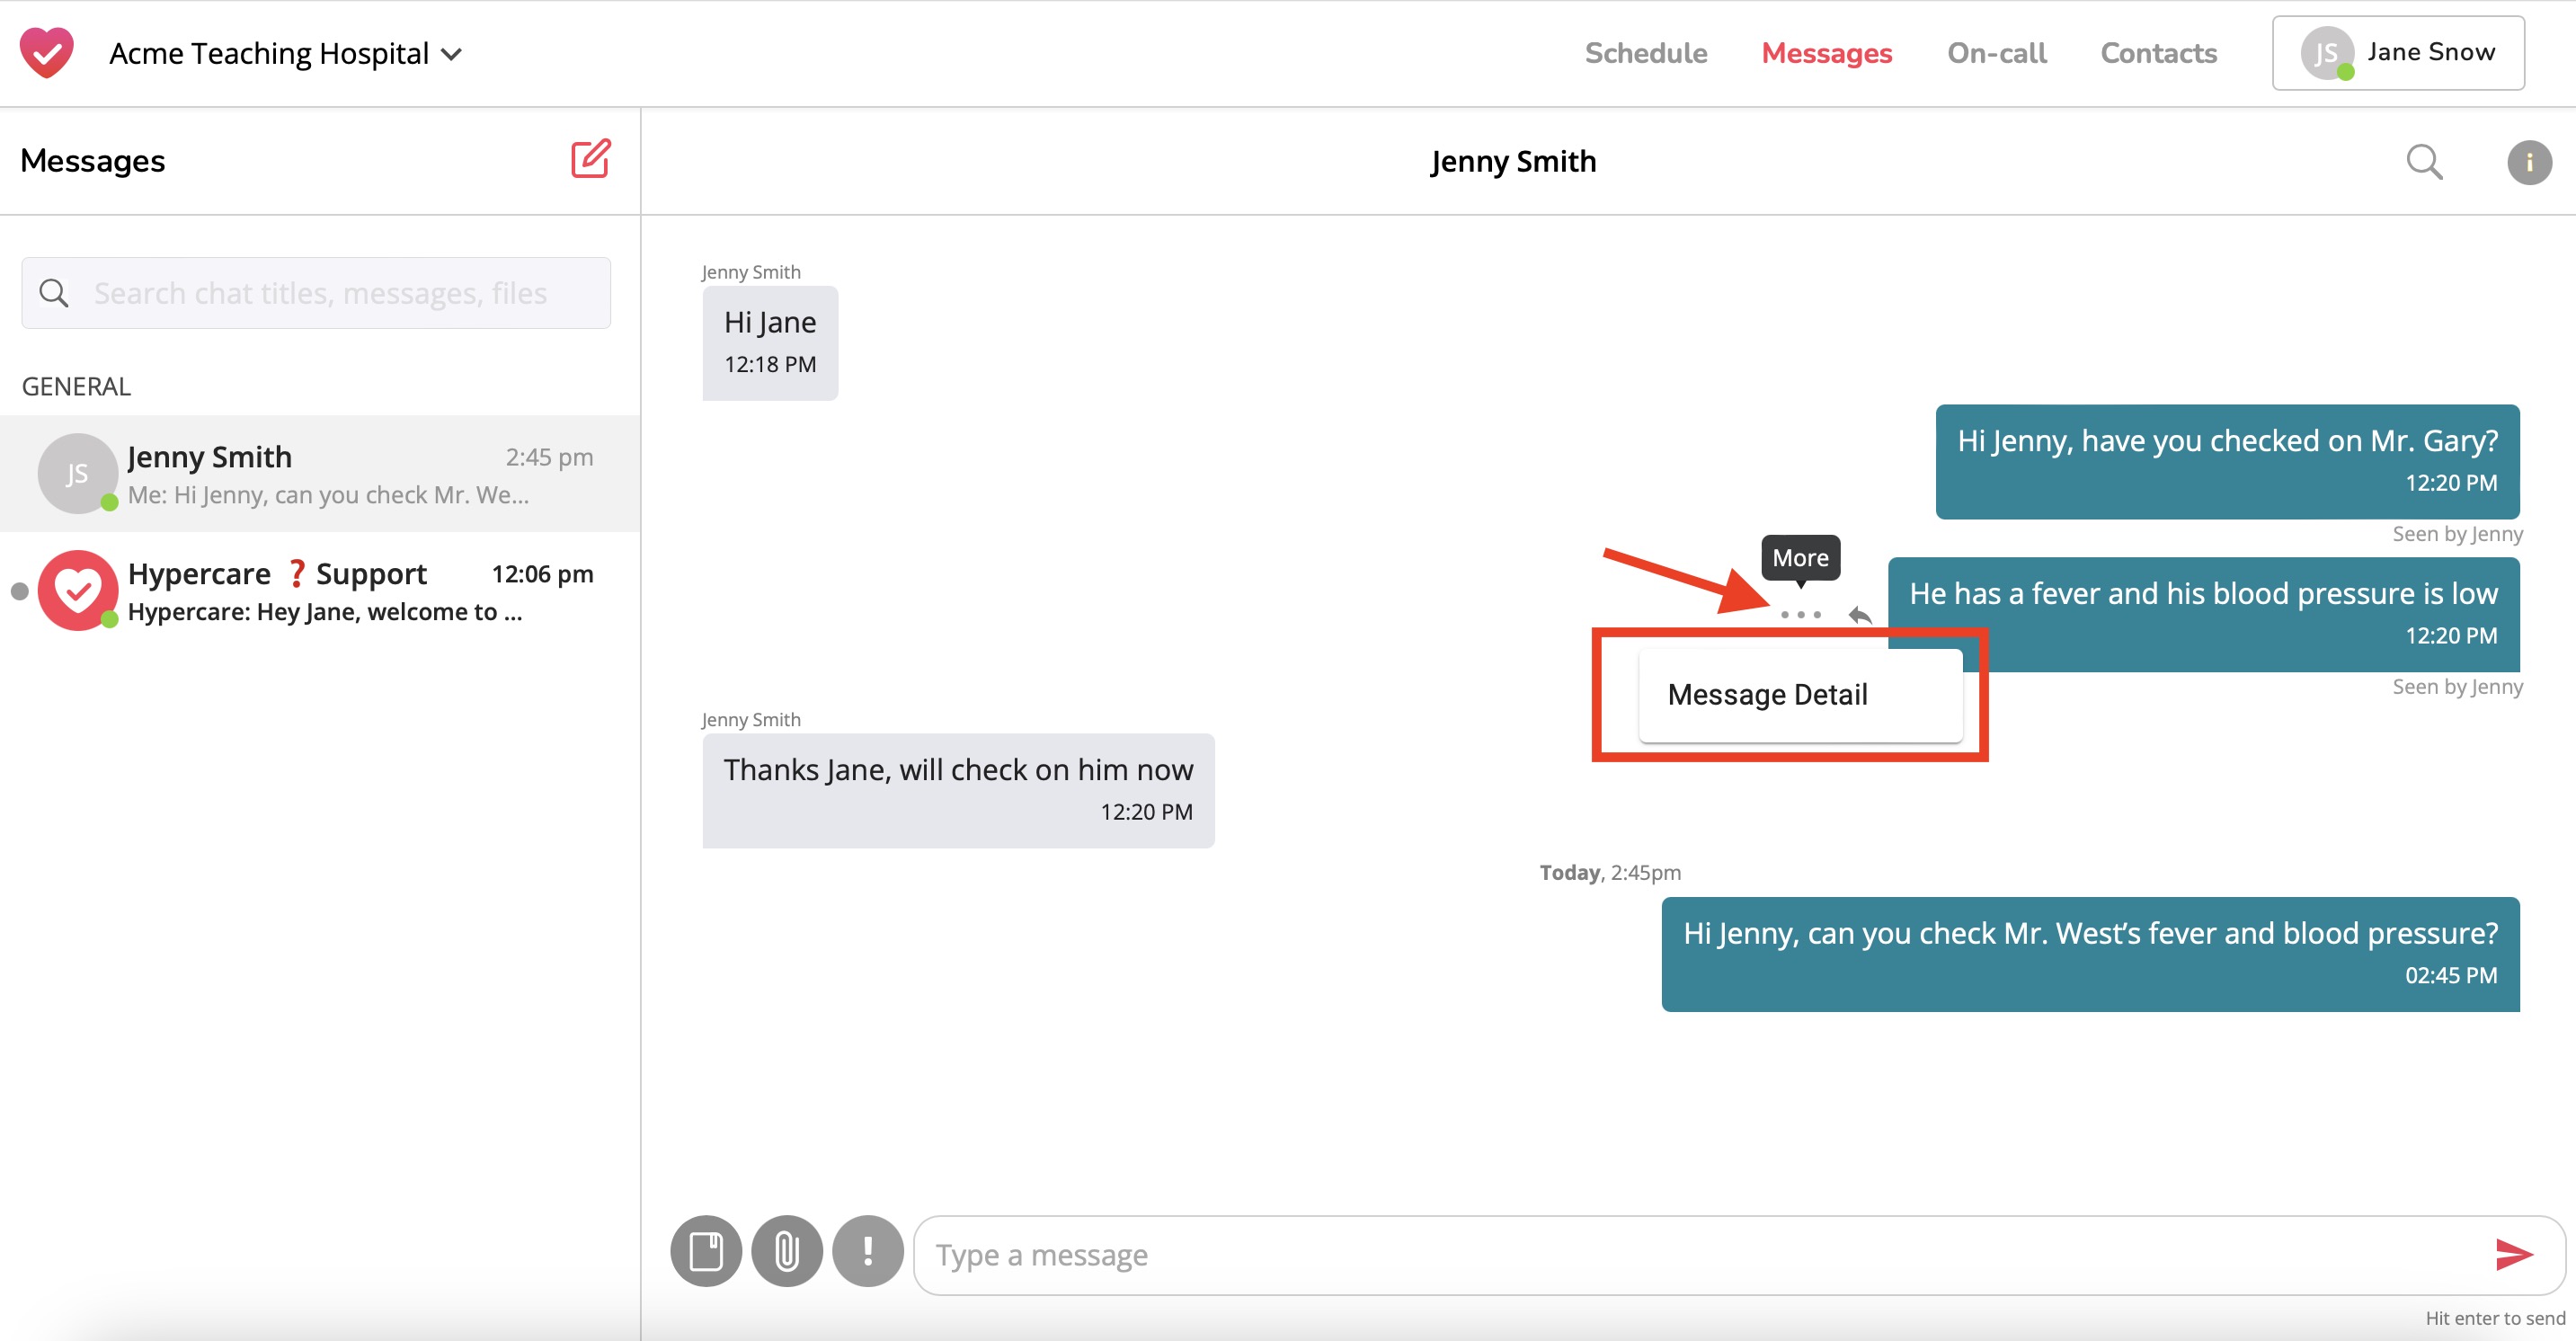Click the reply arrow icon
The height and width of the screenshot is (1341, 2576).
pos(1860,614)
